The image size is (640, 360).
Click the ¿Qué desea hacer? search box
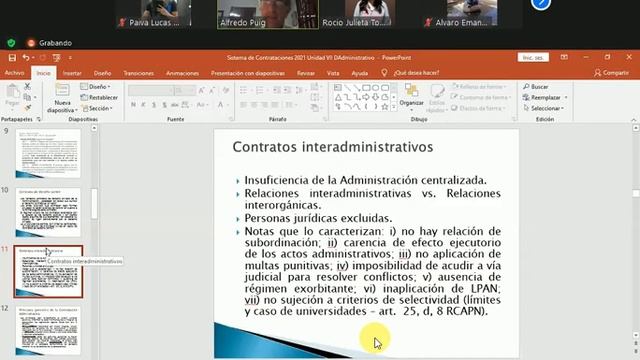(x=416, y=73)
